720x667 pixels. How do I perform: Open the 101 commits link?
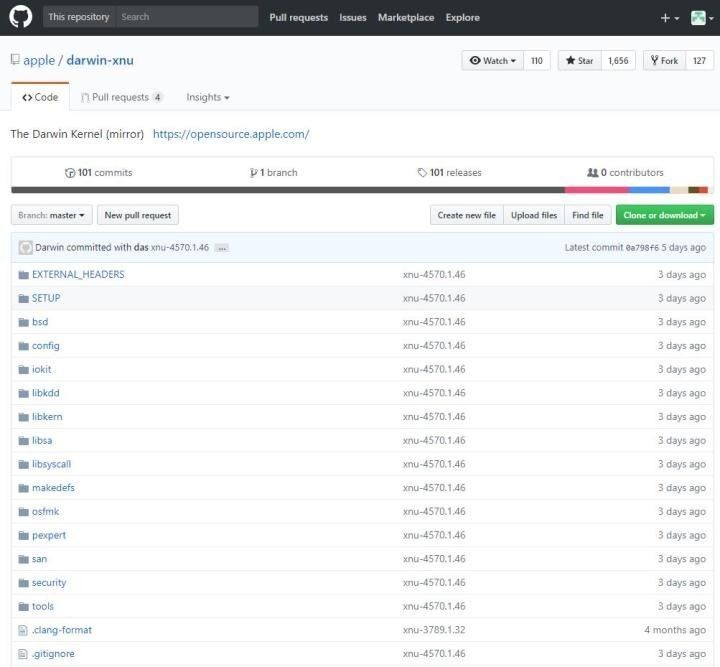[98, 173]
